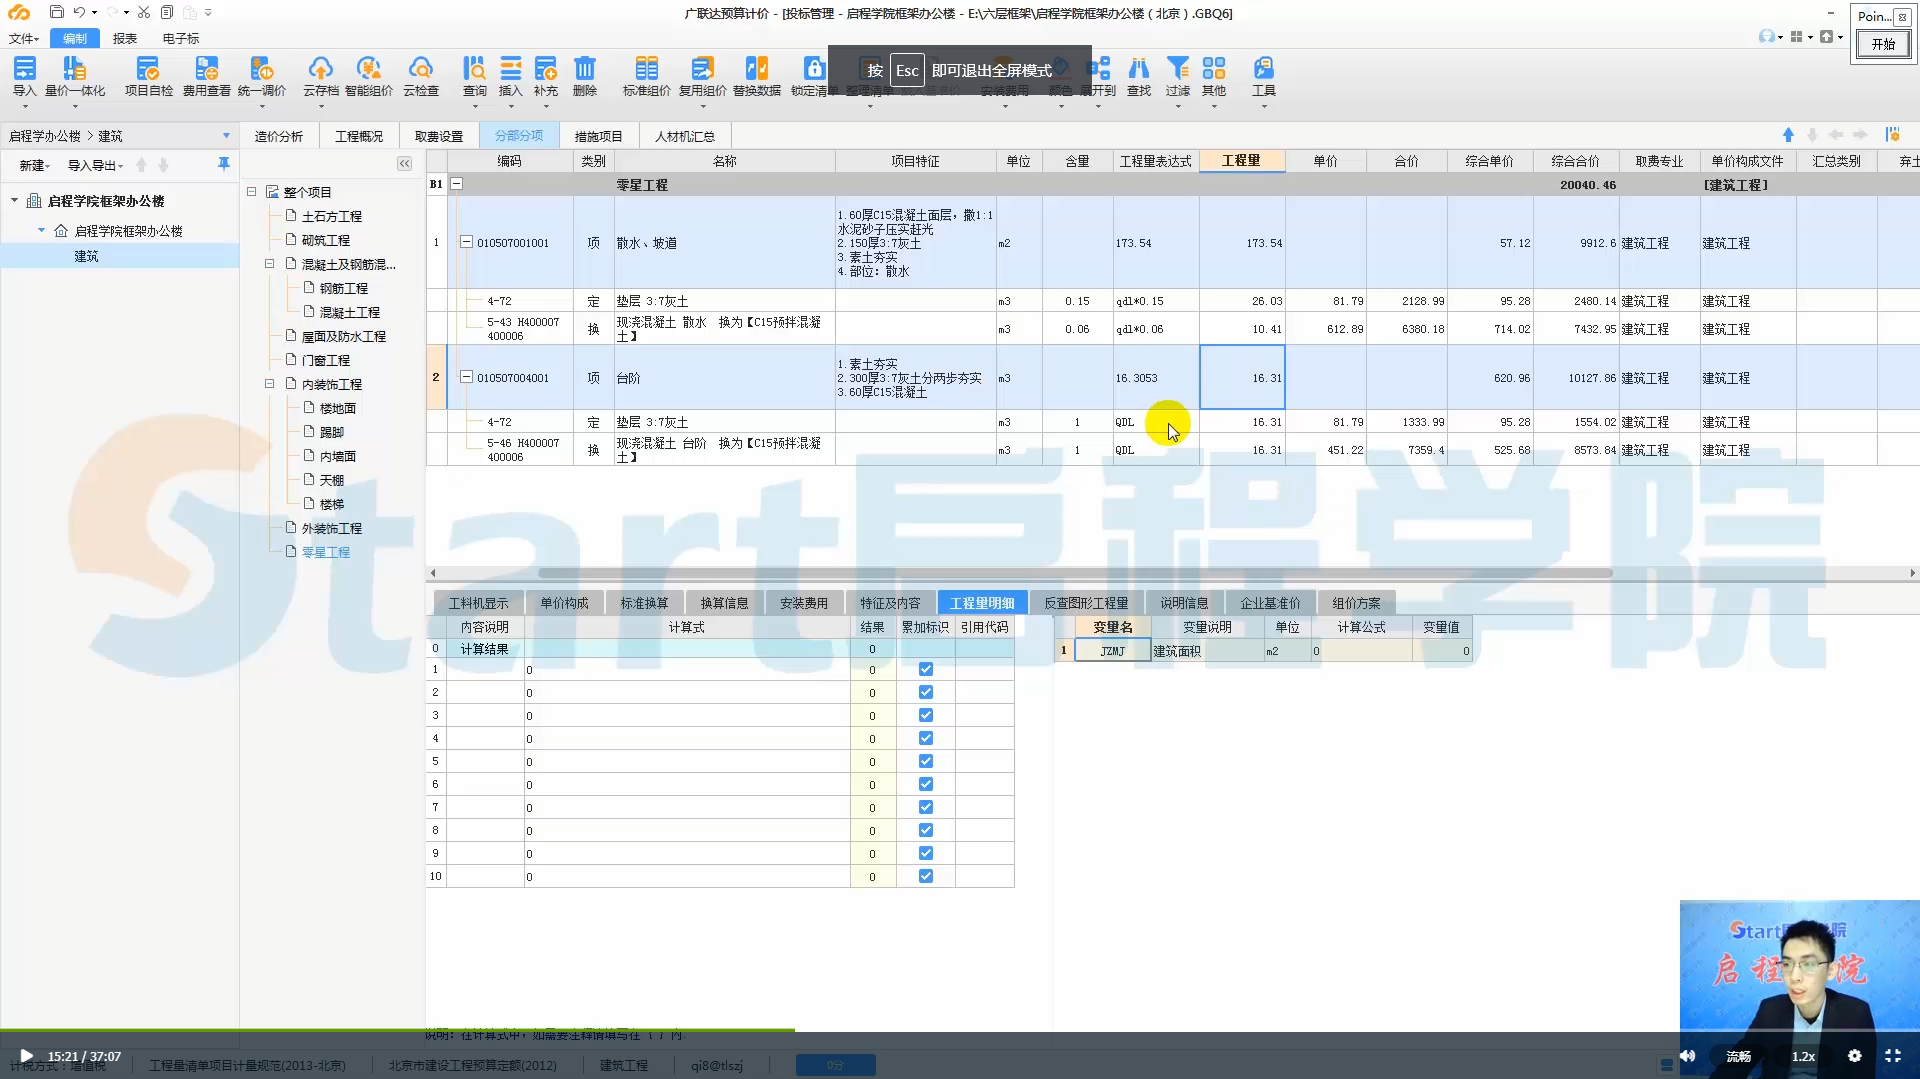Collapse the 整个项目 tree node

tap(252, 192)
